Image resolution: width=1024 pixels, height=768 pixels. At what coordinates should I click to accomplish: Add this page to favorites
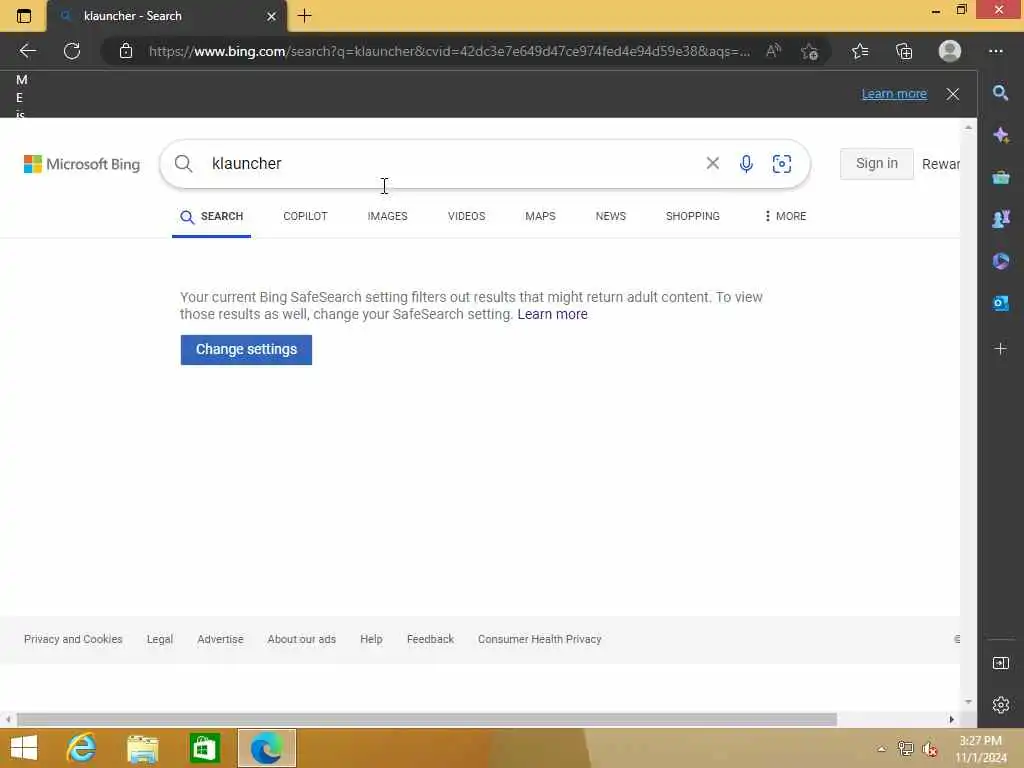809,51
